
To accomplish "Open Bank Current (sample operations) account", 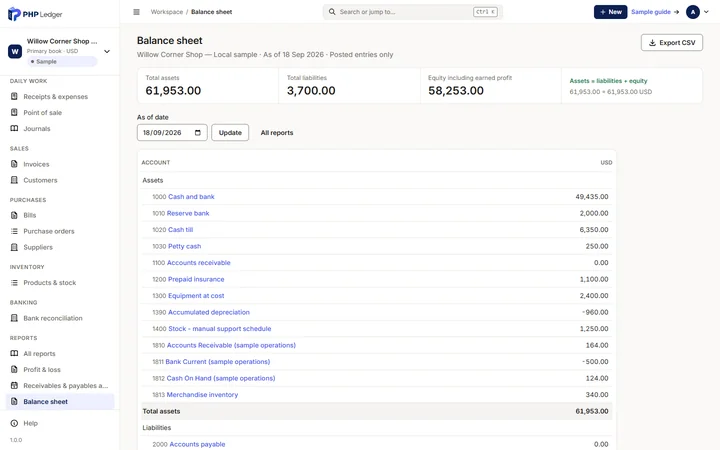I will coord(218,362).
